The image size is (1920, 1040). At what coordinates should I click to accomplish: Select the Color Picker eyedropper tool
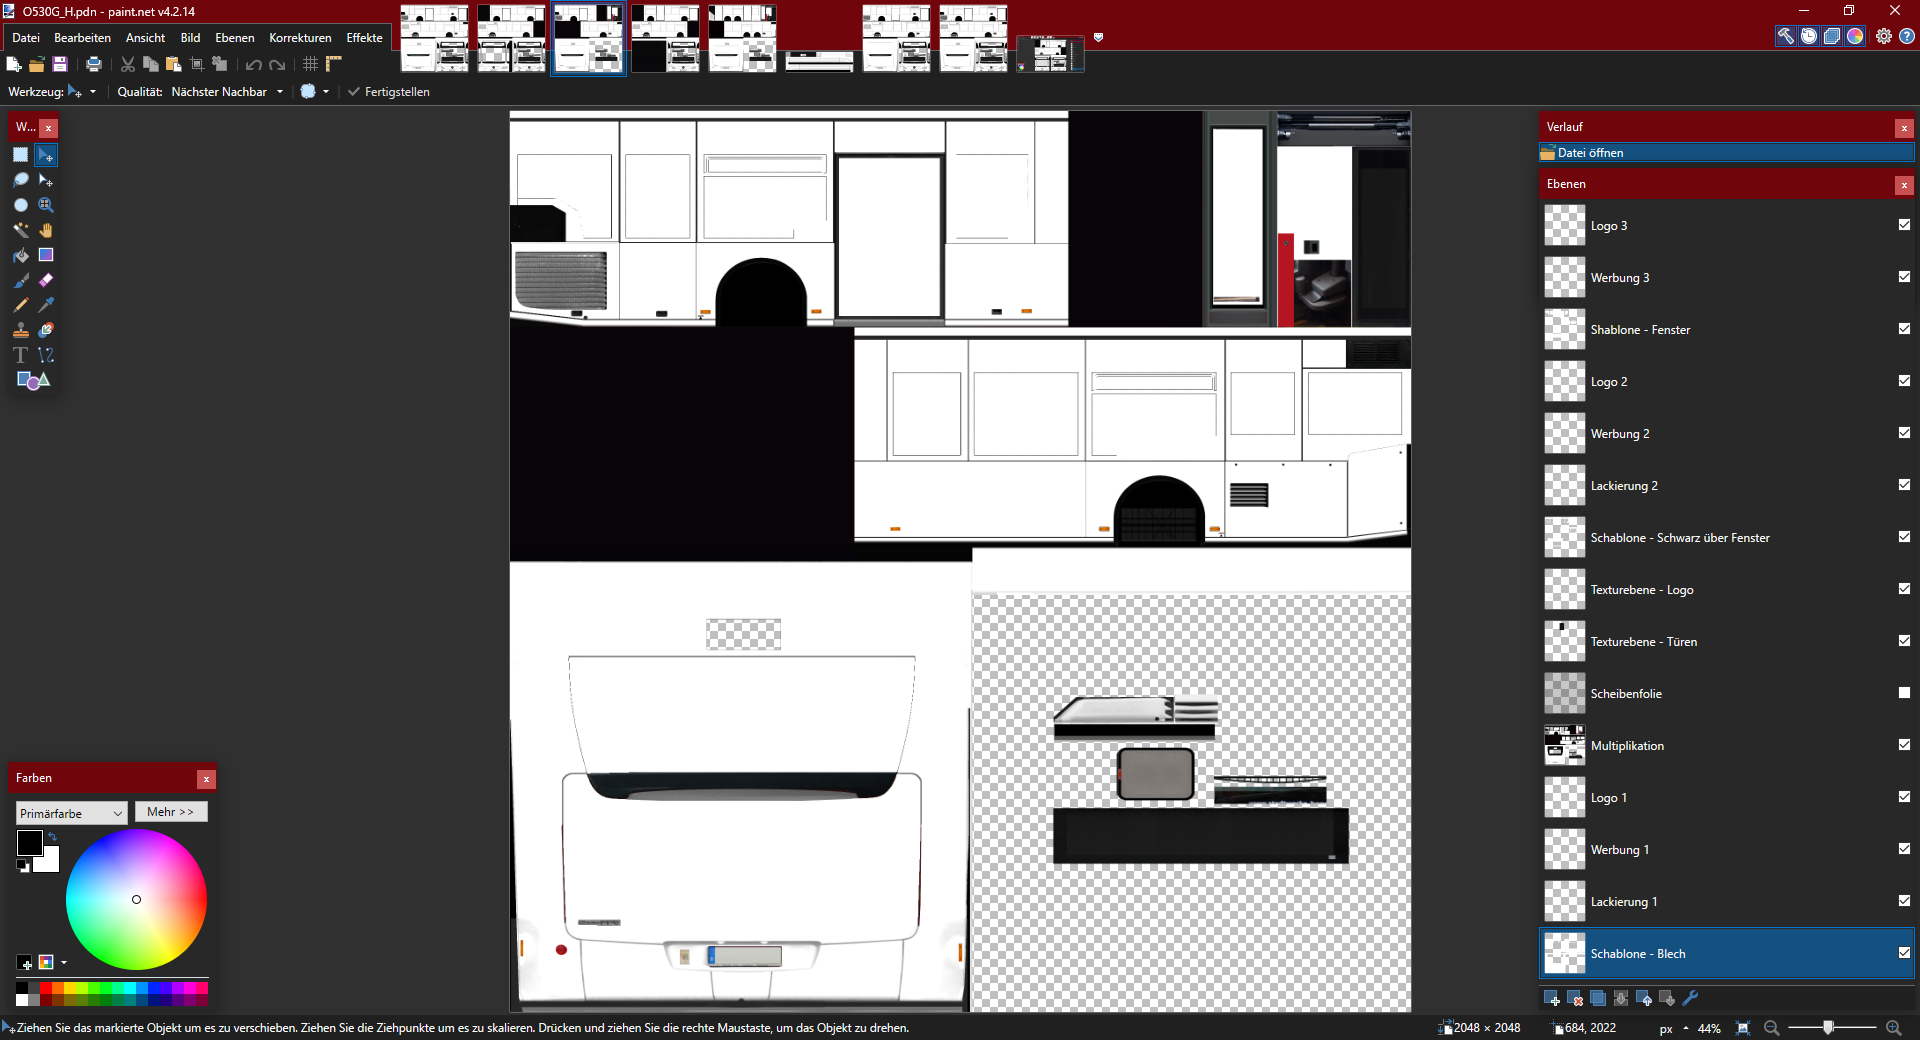coord(46,305)
